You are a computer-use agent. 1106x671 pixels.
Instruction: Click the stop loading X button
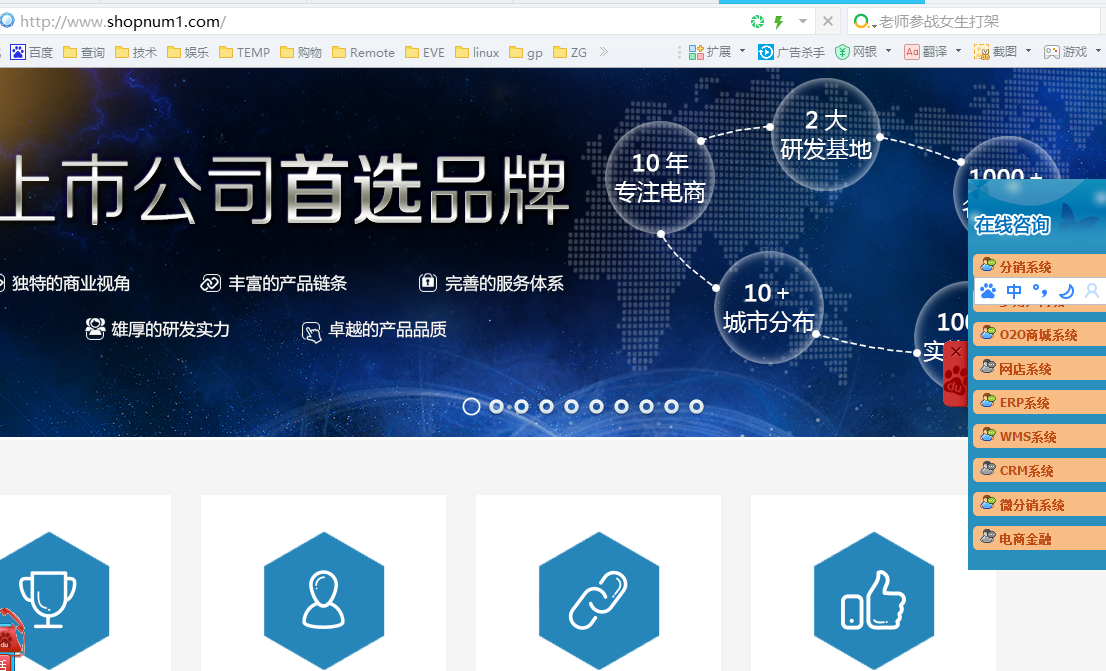pyautogui.click(x=828, y=21)
